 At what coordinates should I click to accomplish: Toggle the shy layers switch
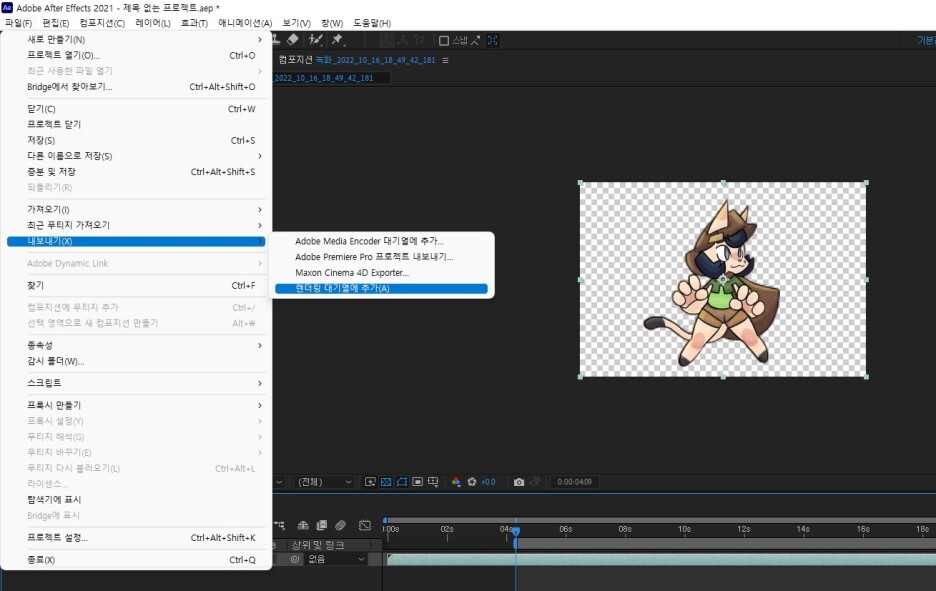[303, 525]
